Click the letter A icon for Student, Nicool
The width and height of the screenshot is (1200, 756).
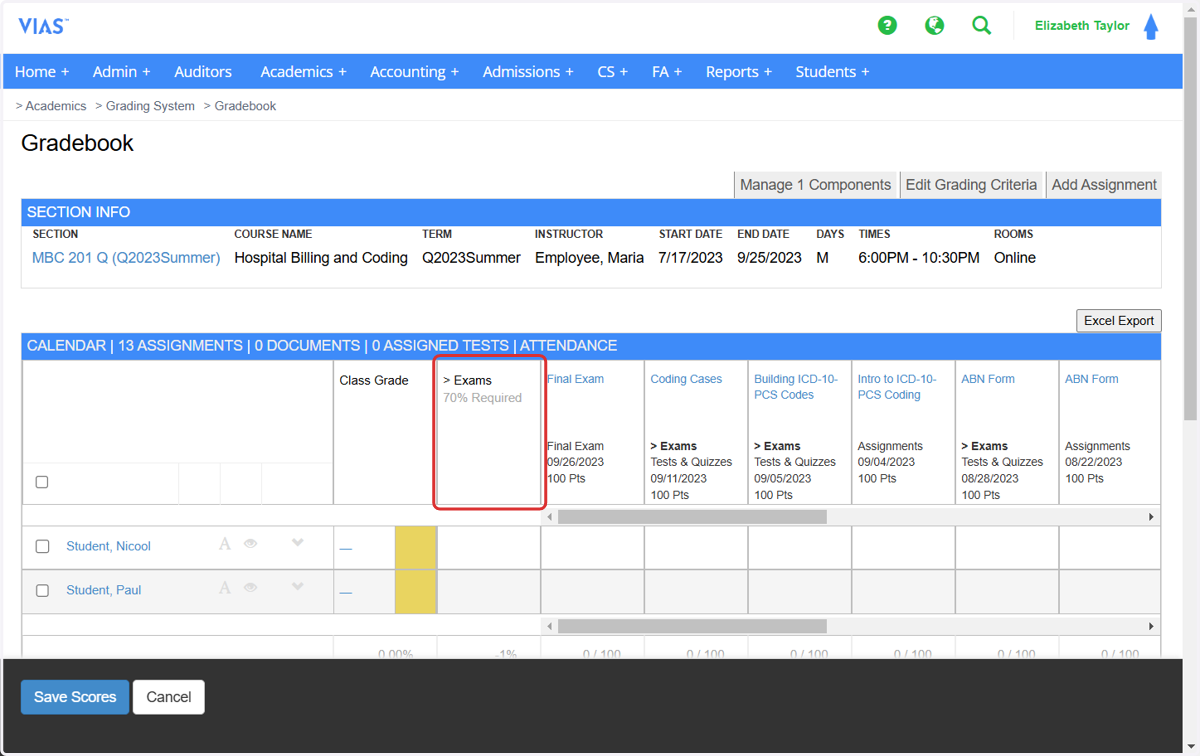[x=224, y=544]
